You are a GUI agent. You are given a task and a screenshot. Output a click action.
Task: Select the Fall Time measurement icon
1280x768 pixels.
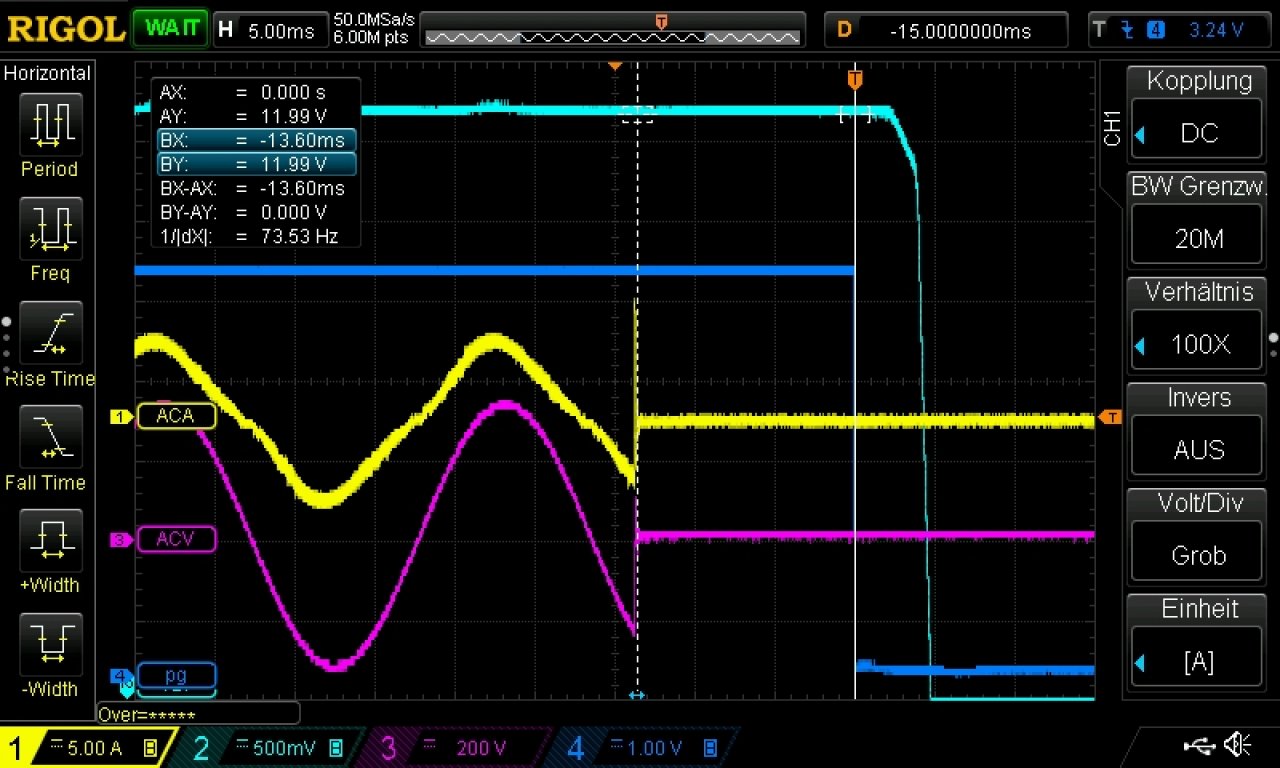tap(50, 437)
